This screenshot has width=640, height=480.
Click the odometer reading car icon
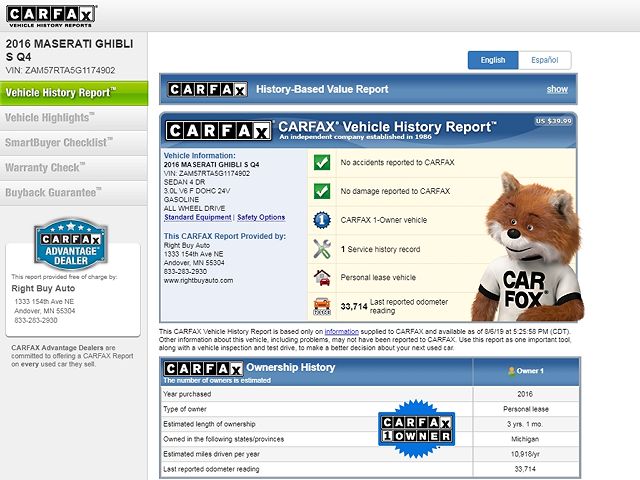322,306
